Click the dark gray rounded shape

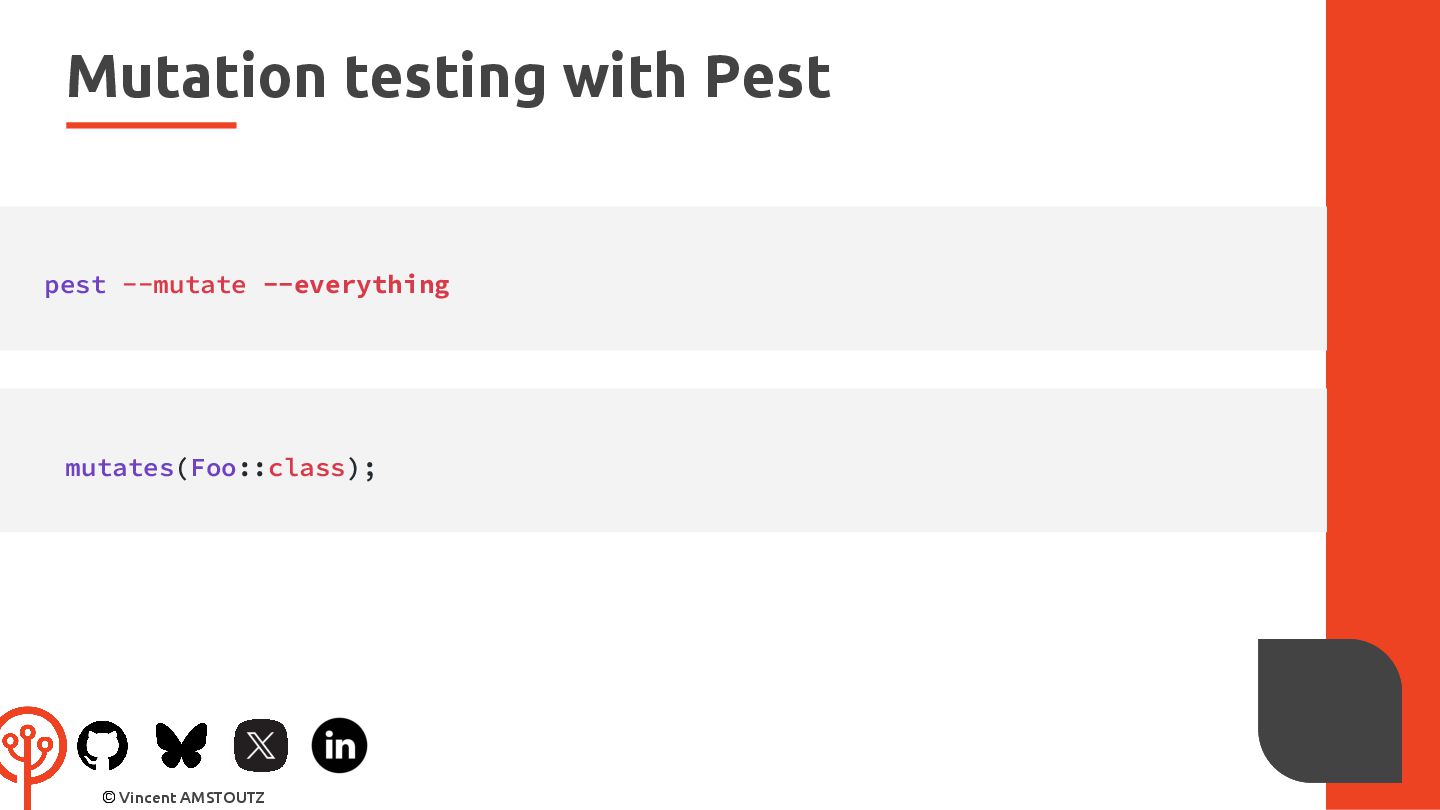point(1329,711)
